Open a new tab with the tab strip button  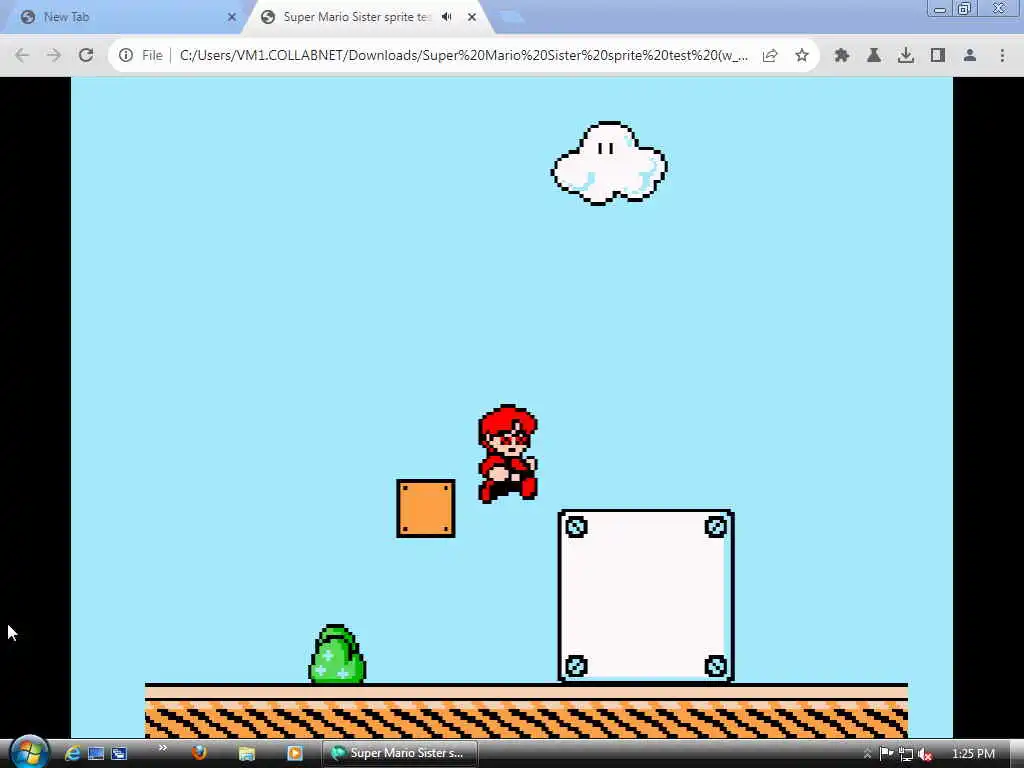(x=511, y=17)
